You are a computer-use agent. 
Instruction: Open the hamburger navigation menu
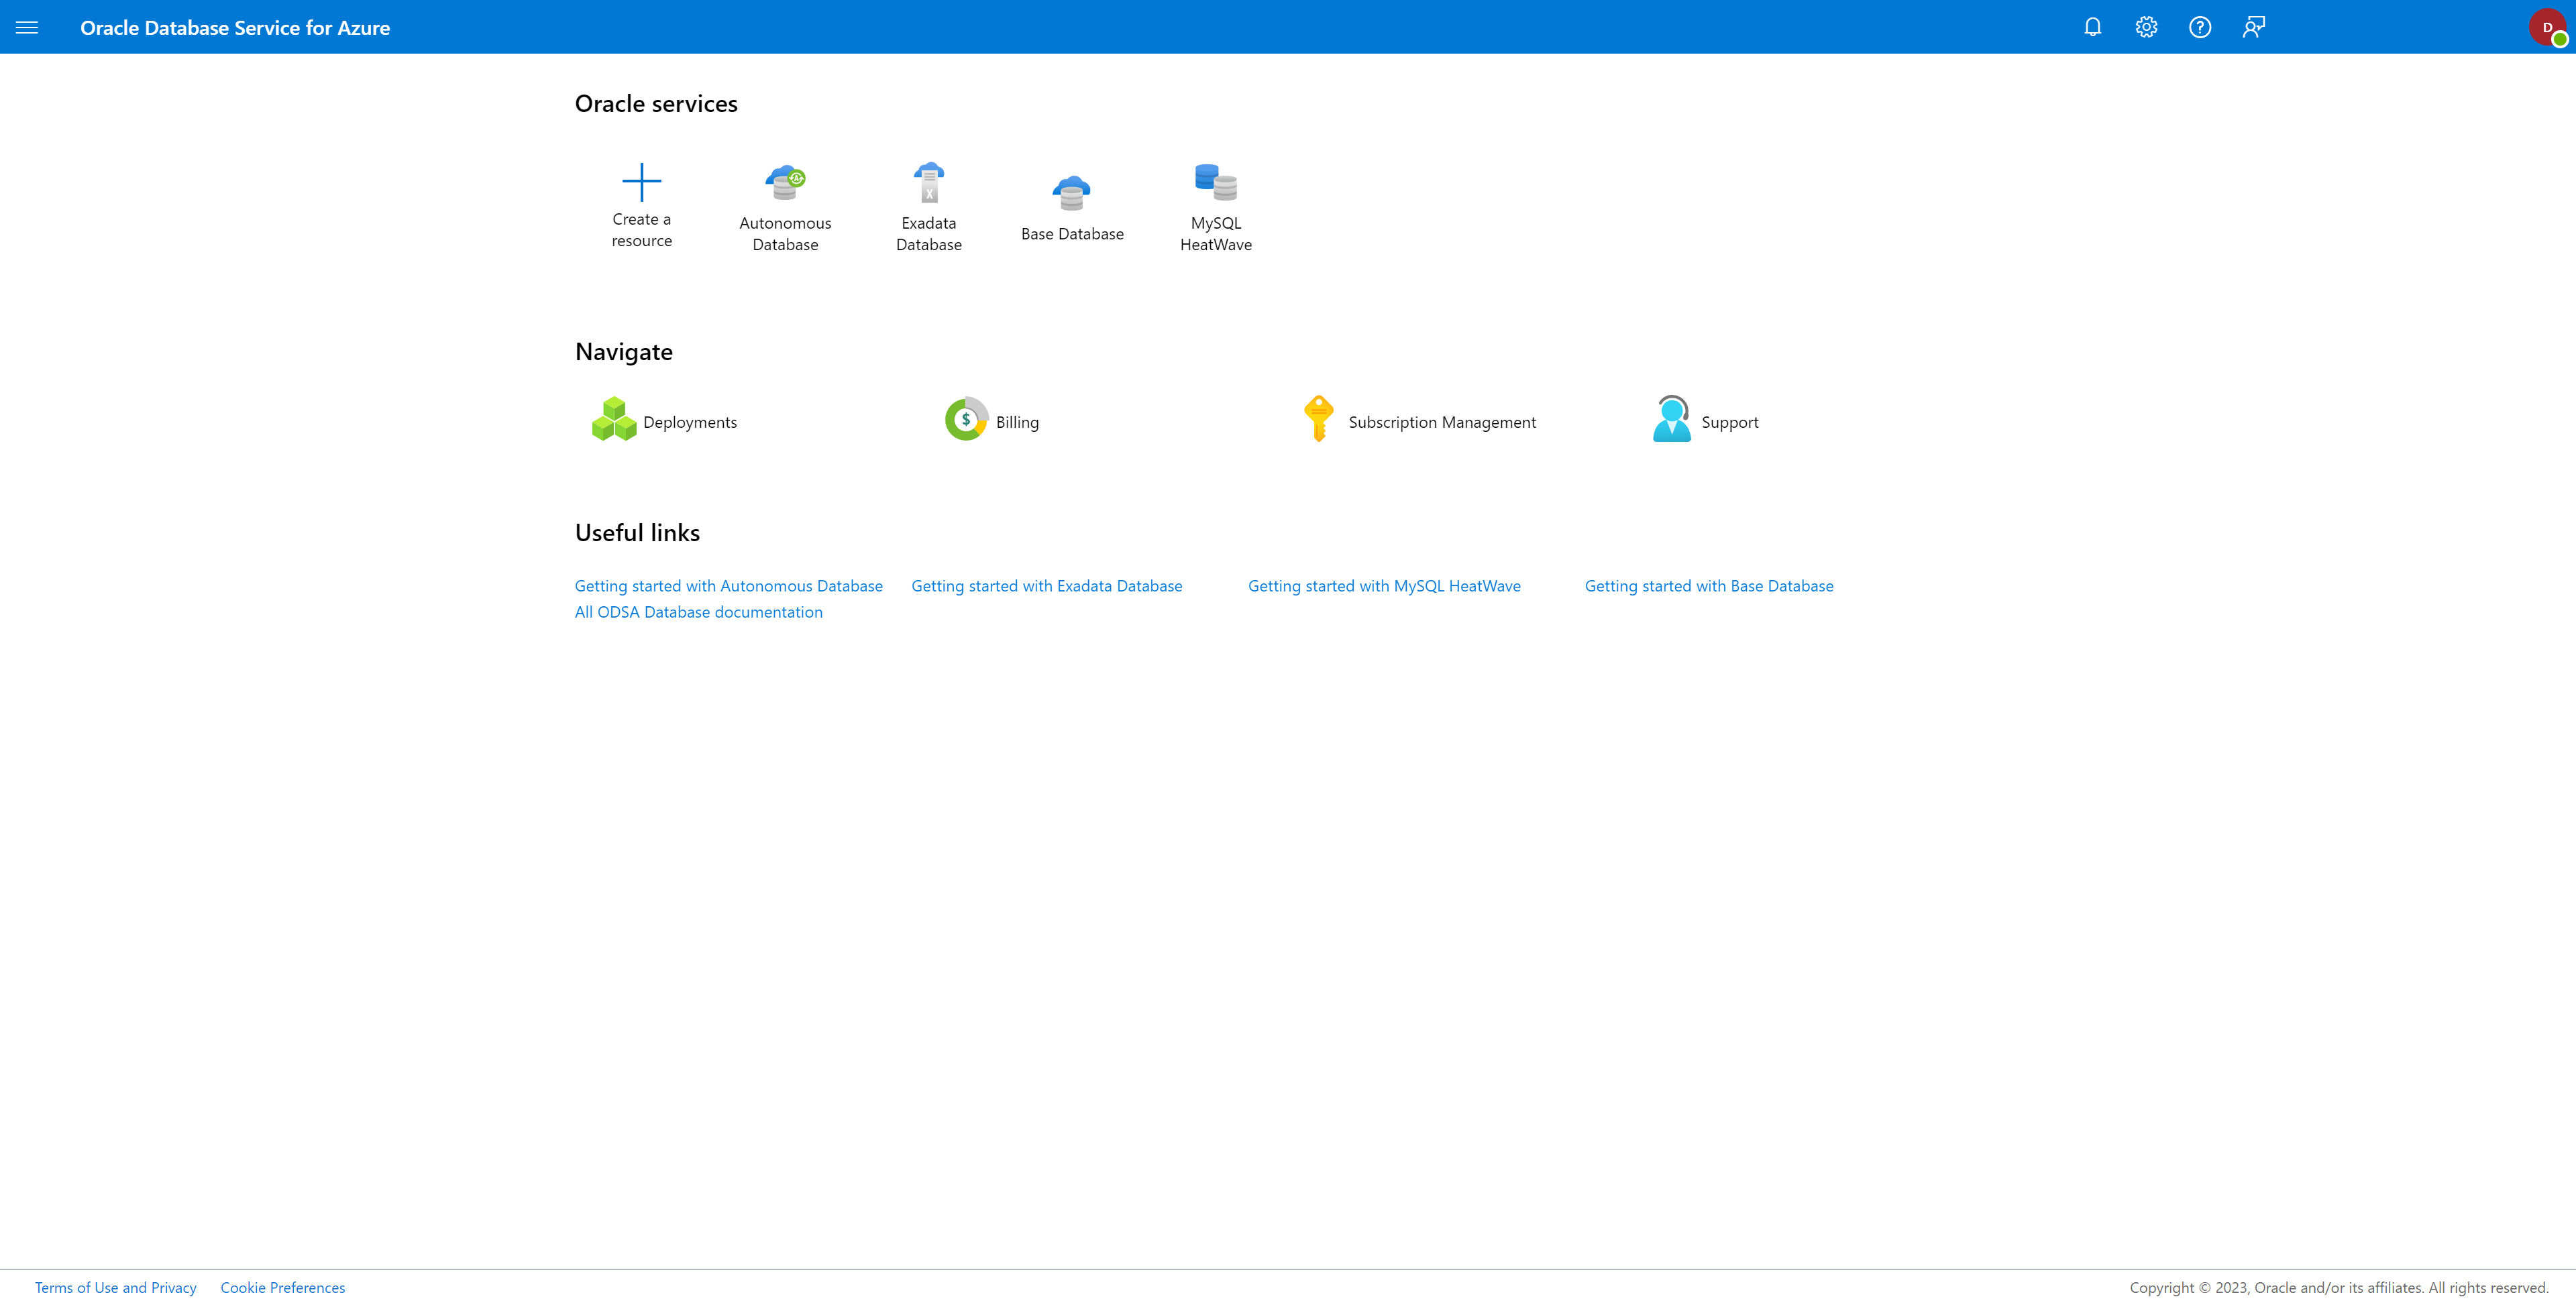pos(27,27)
